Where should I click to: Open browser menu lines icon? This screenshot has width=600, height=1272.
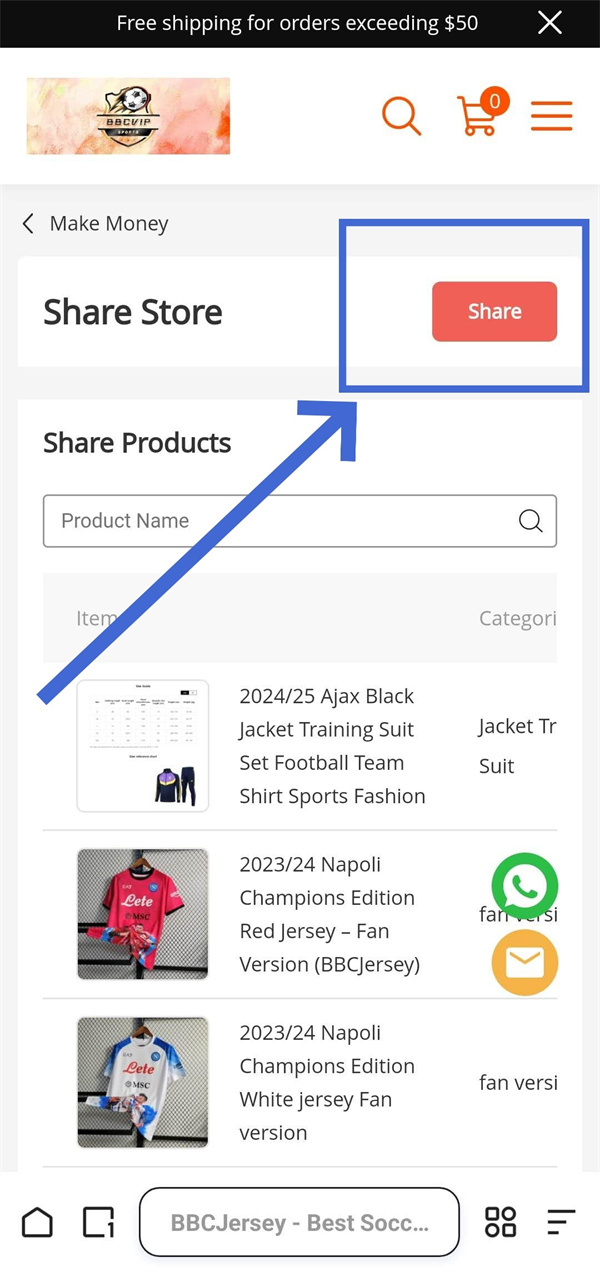561,1221
